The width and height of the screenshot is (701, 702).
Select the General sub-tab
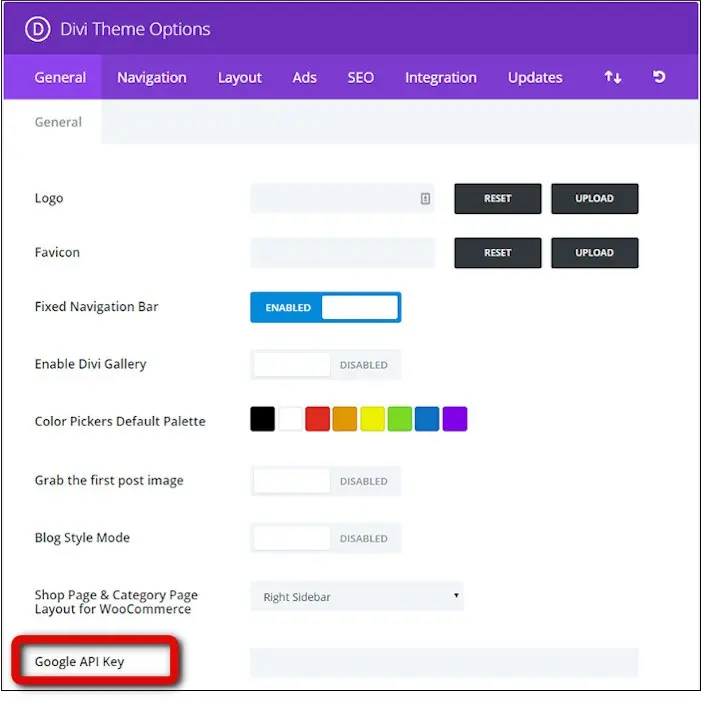click(58, 122)
